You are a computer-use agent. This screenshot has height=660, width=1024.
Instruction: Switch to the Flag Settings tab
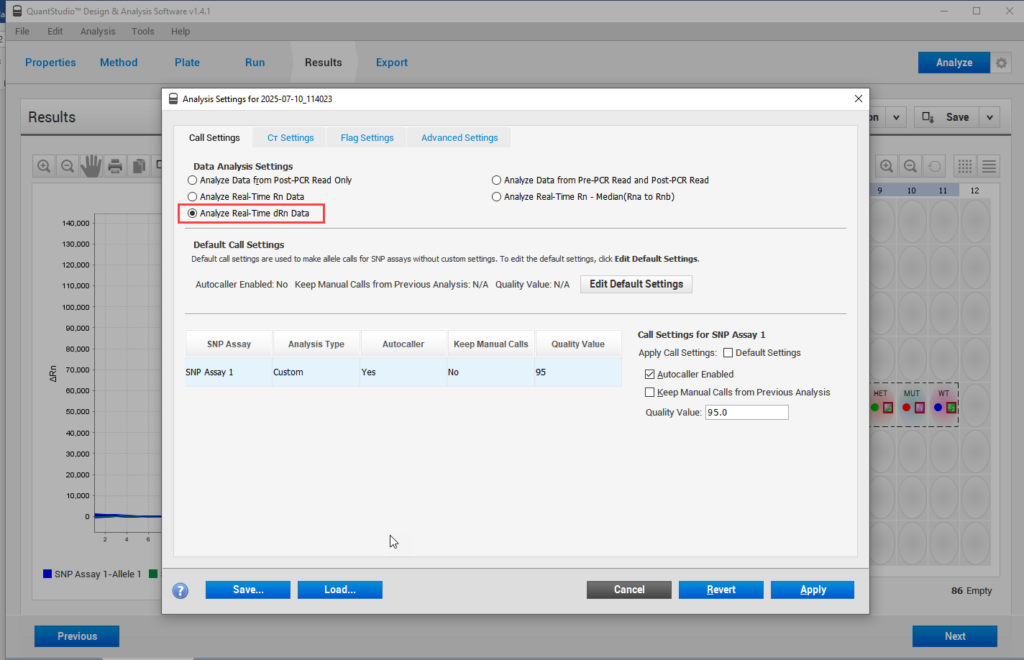coord(367,138)
